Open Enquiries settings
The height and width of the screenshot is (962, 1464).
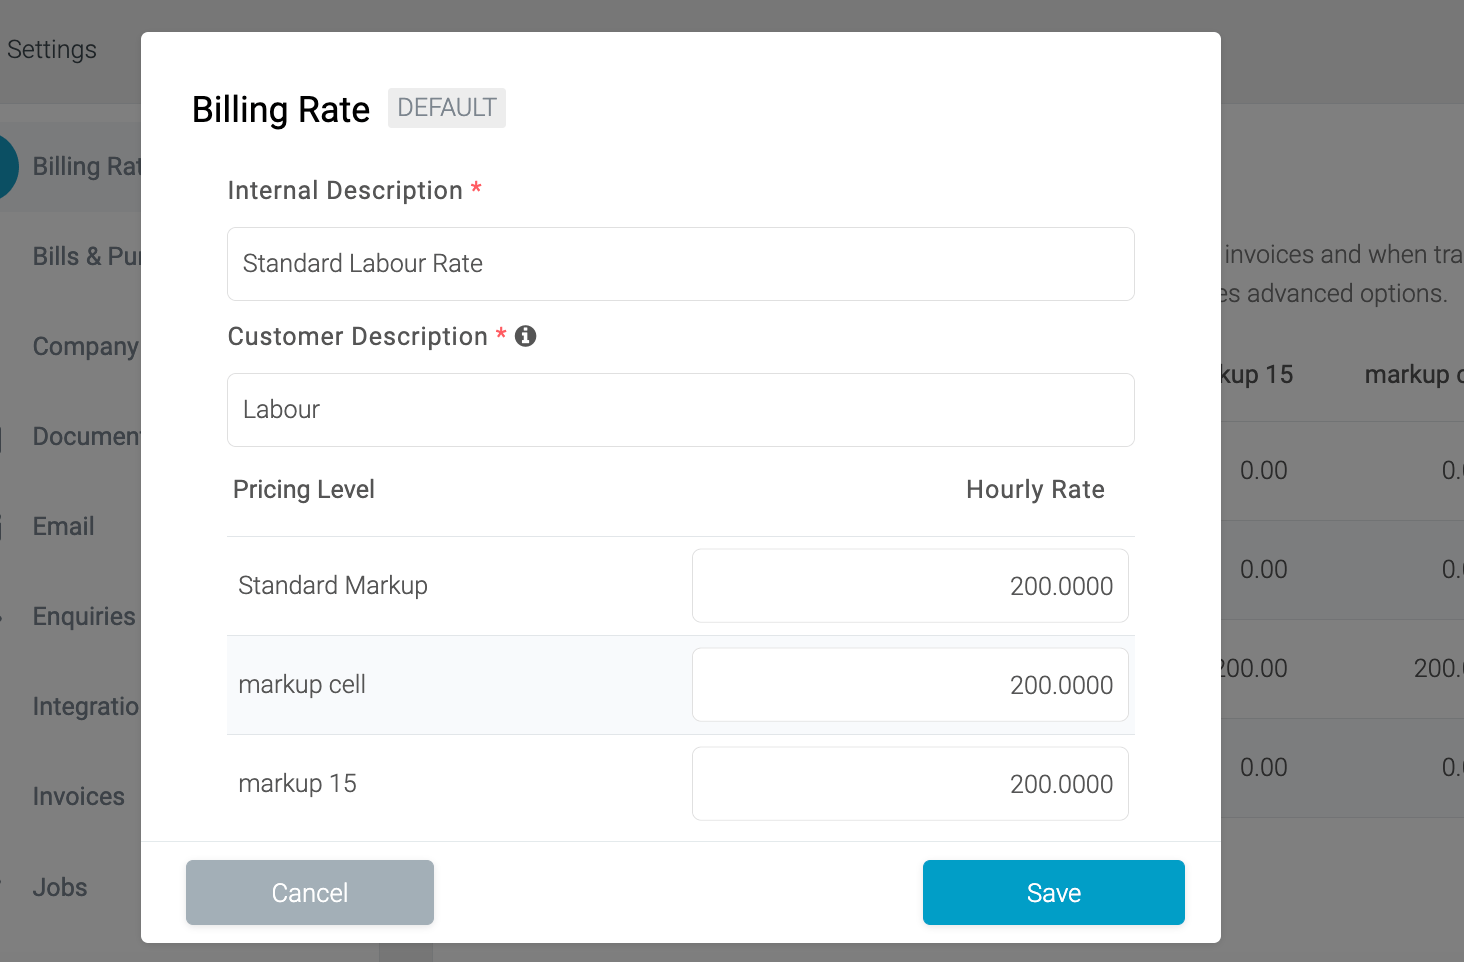click(84, 616)
